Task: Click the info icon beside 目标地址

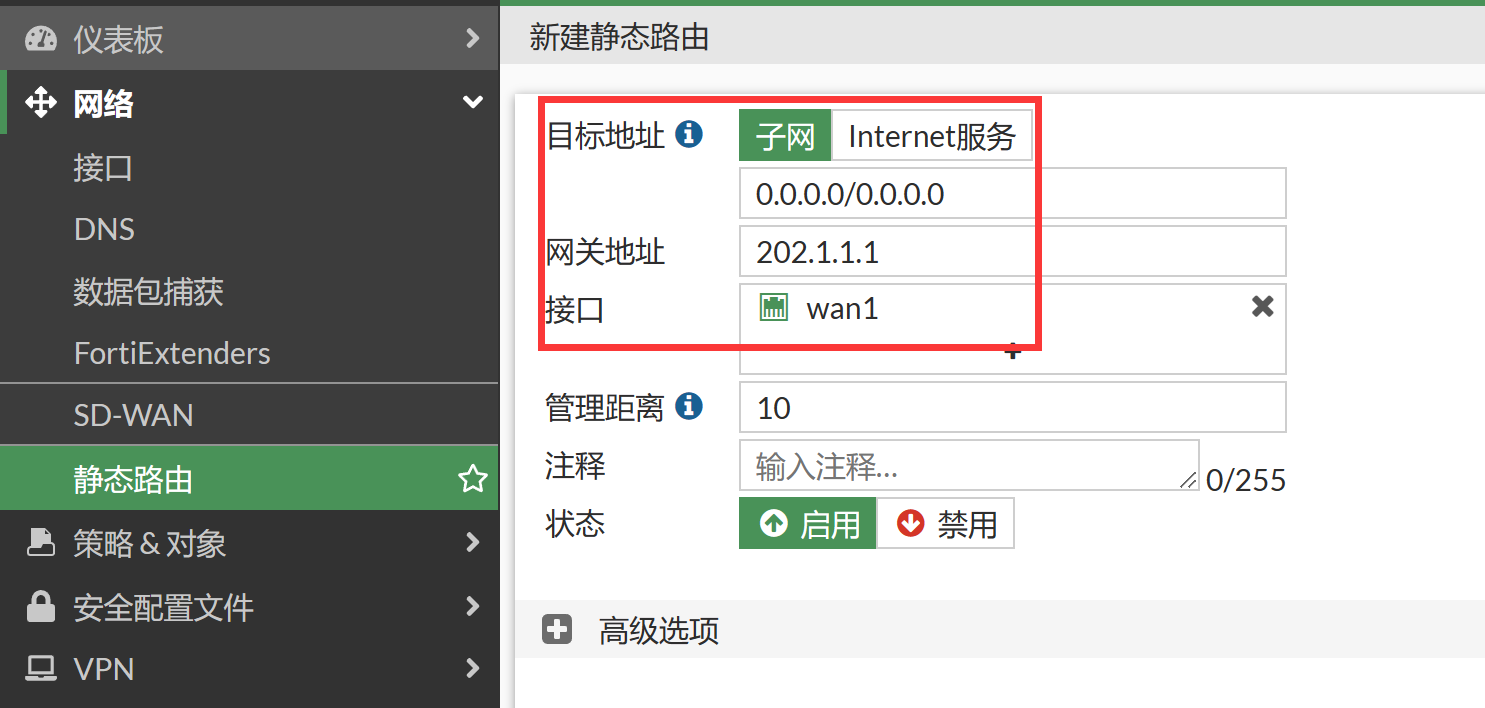Action: point(689,134)
